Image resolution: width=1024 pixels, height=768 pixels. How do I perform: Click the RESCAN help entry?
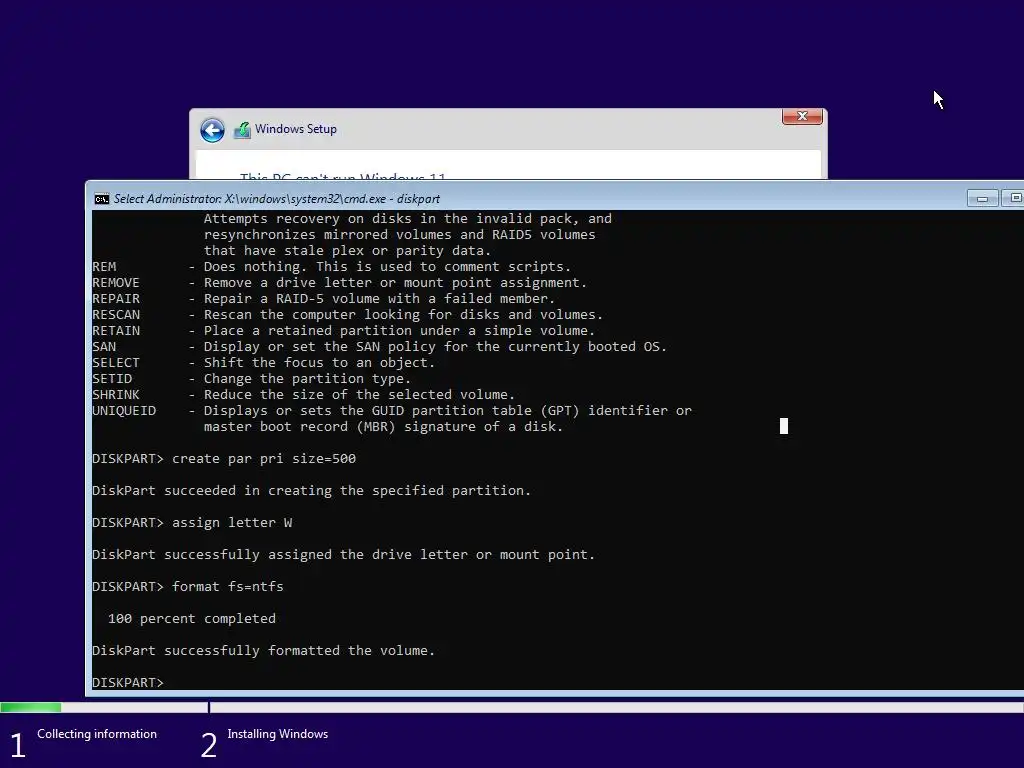(x=347, y=315)
